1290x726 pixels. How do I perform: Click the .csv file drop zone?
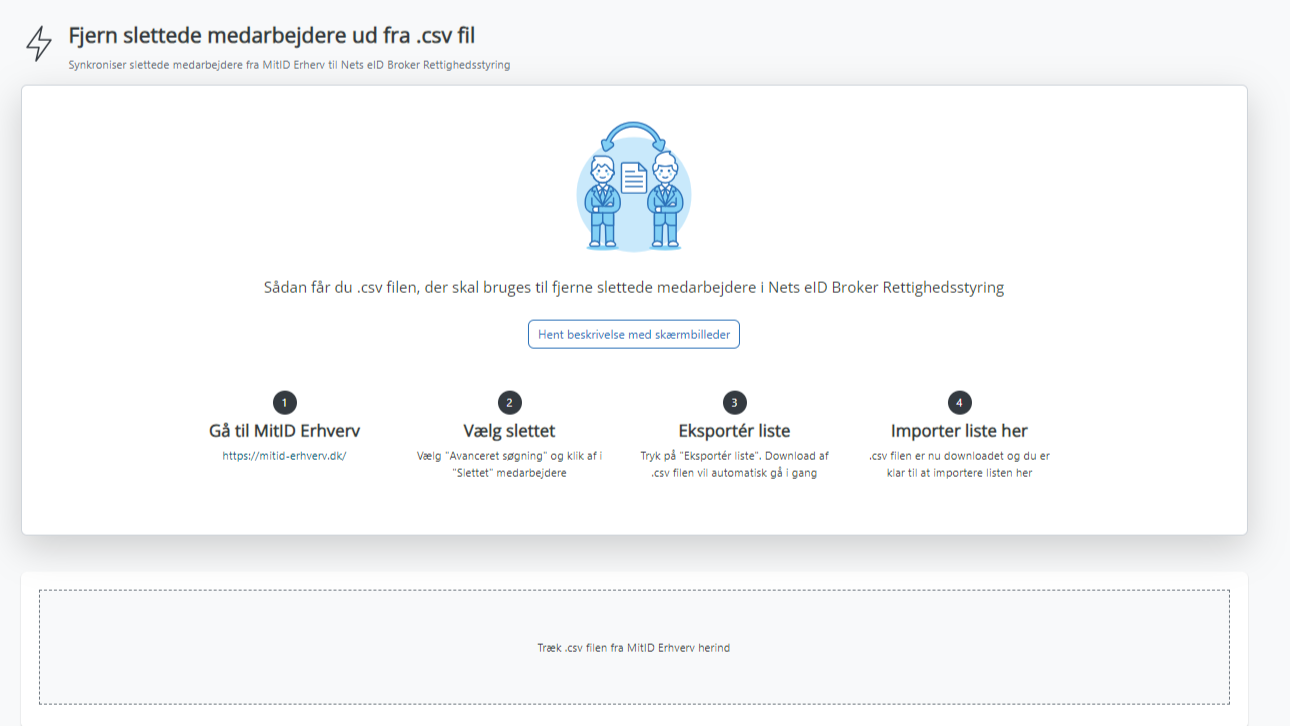pos(634,647)
